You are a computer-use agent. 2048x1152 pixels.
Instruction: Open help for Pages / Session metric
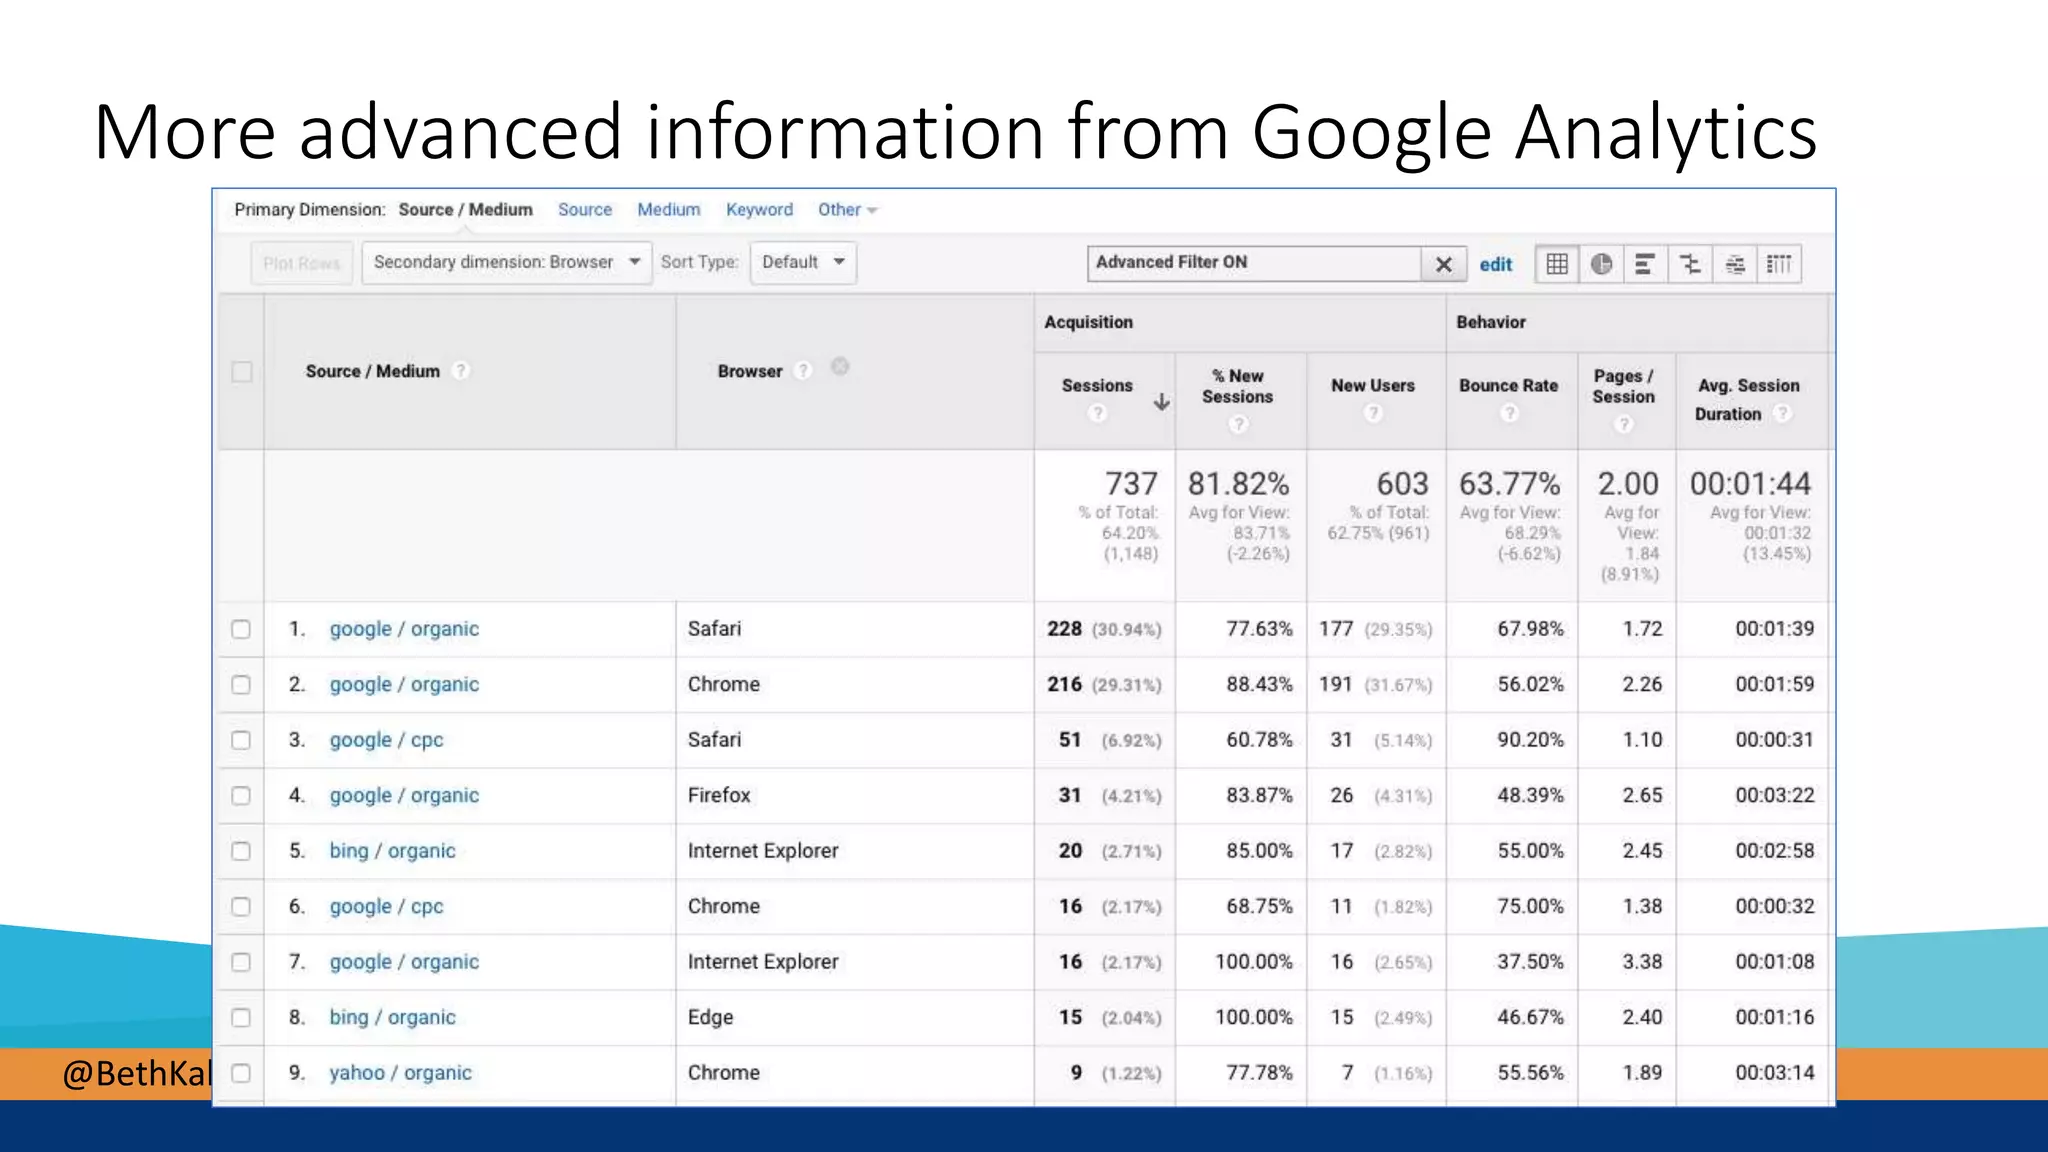click(1624, 424)
